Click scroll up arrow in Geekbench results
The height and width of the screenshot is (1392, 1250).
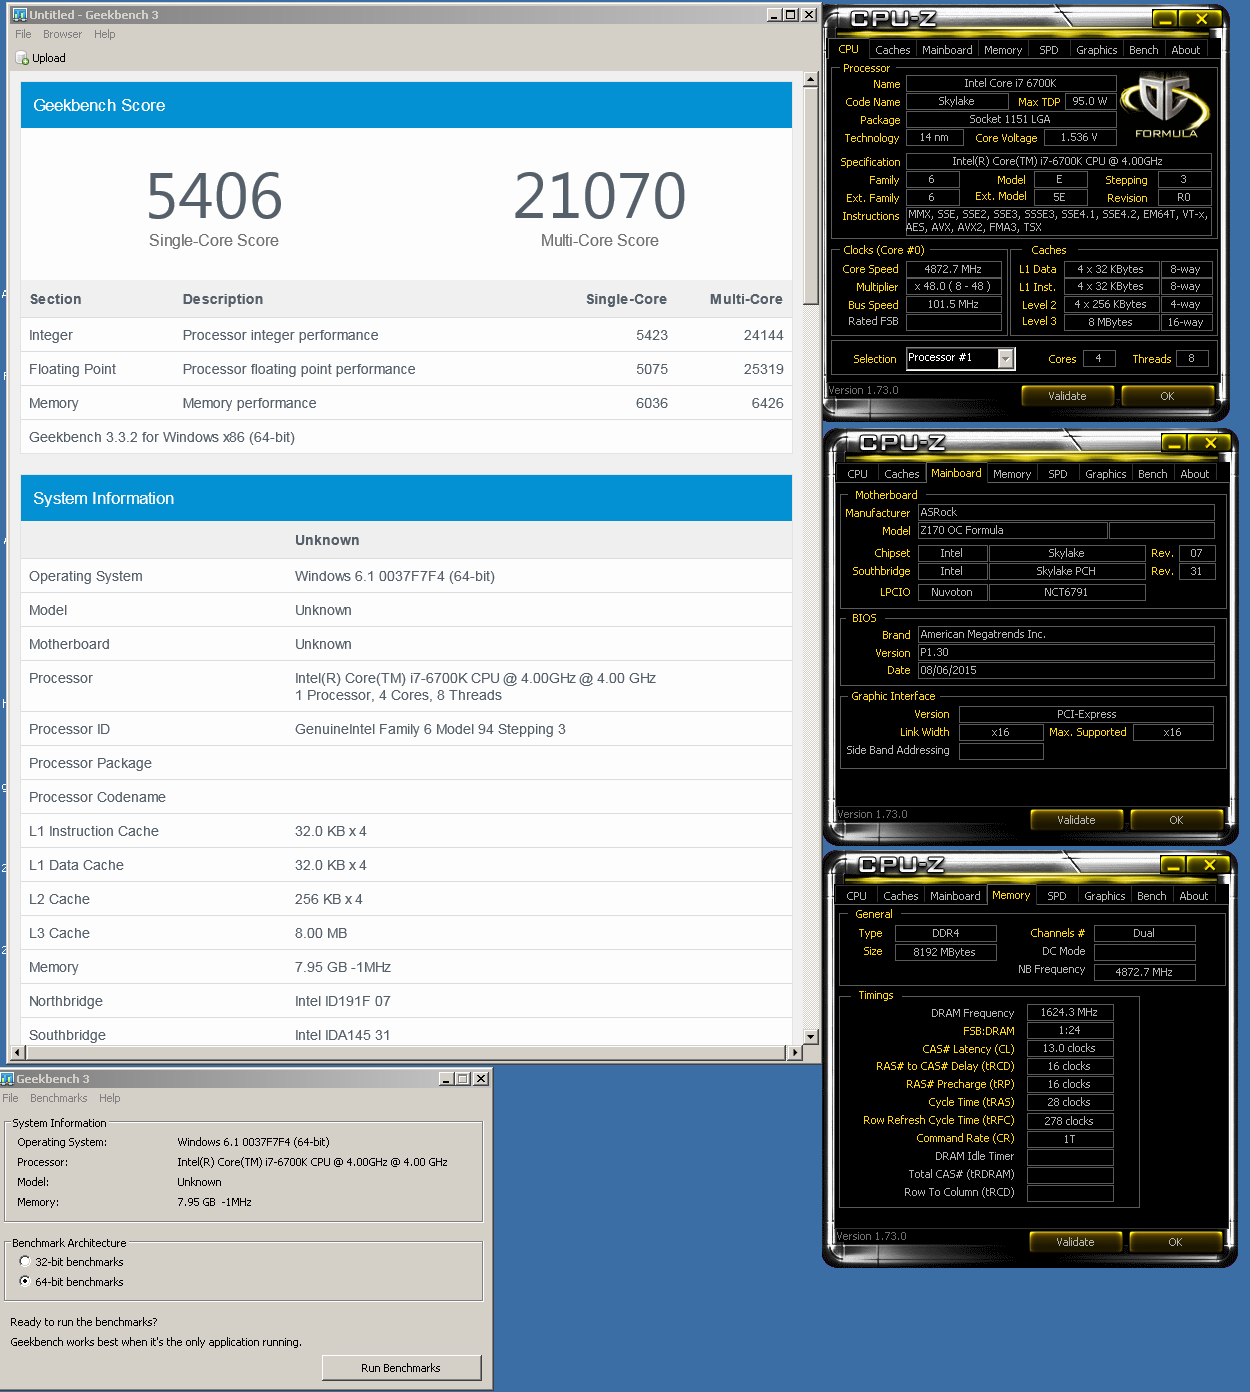point(811,78)
